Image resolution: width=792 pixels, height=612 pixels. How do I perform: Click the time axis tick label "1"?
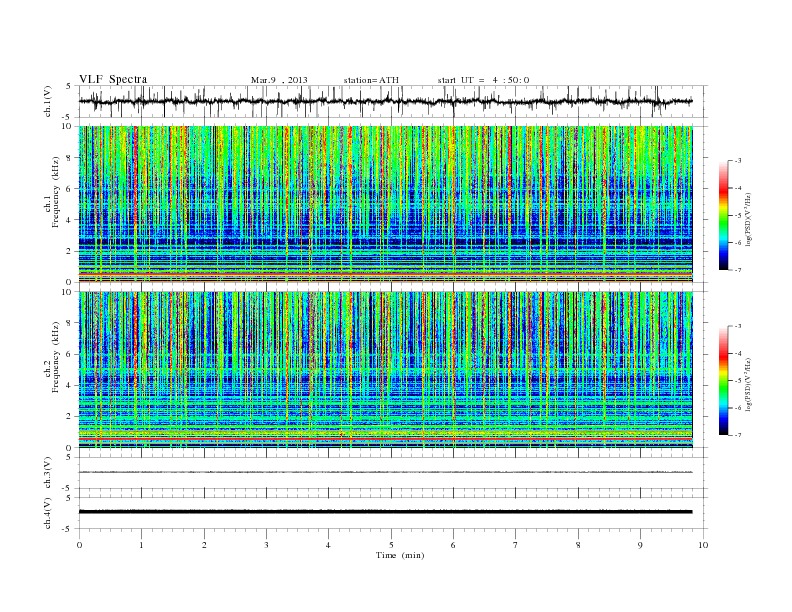[141, 545]
